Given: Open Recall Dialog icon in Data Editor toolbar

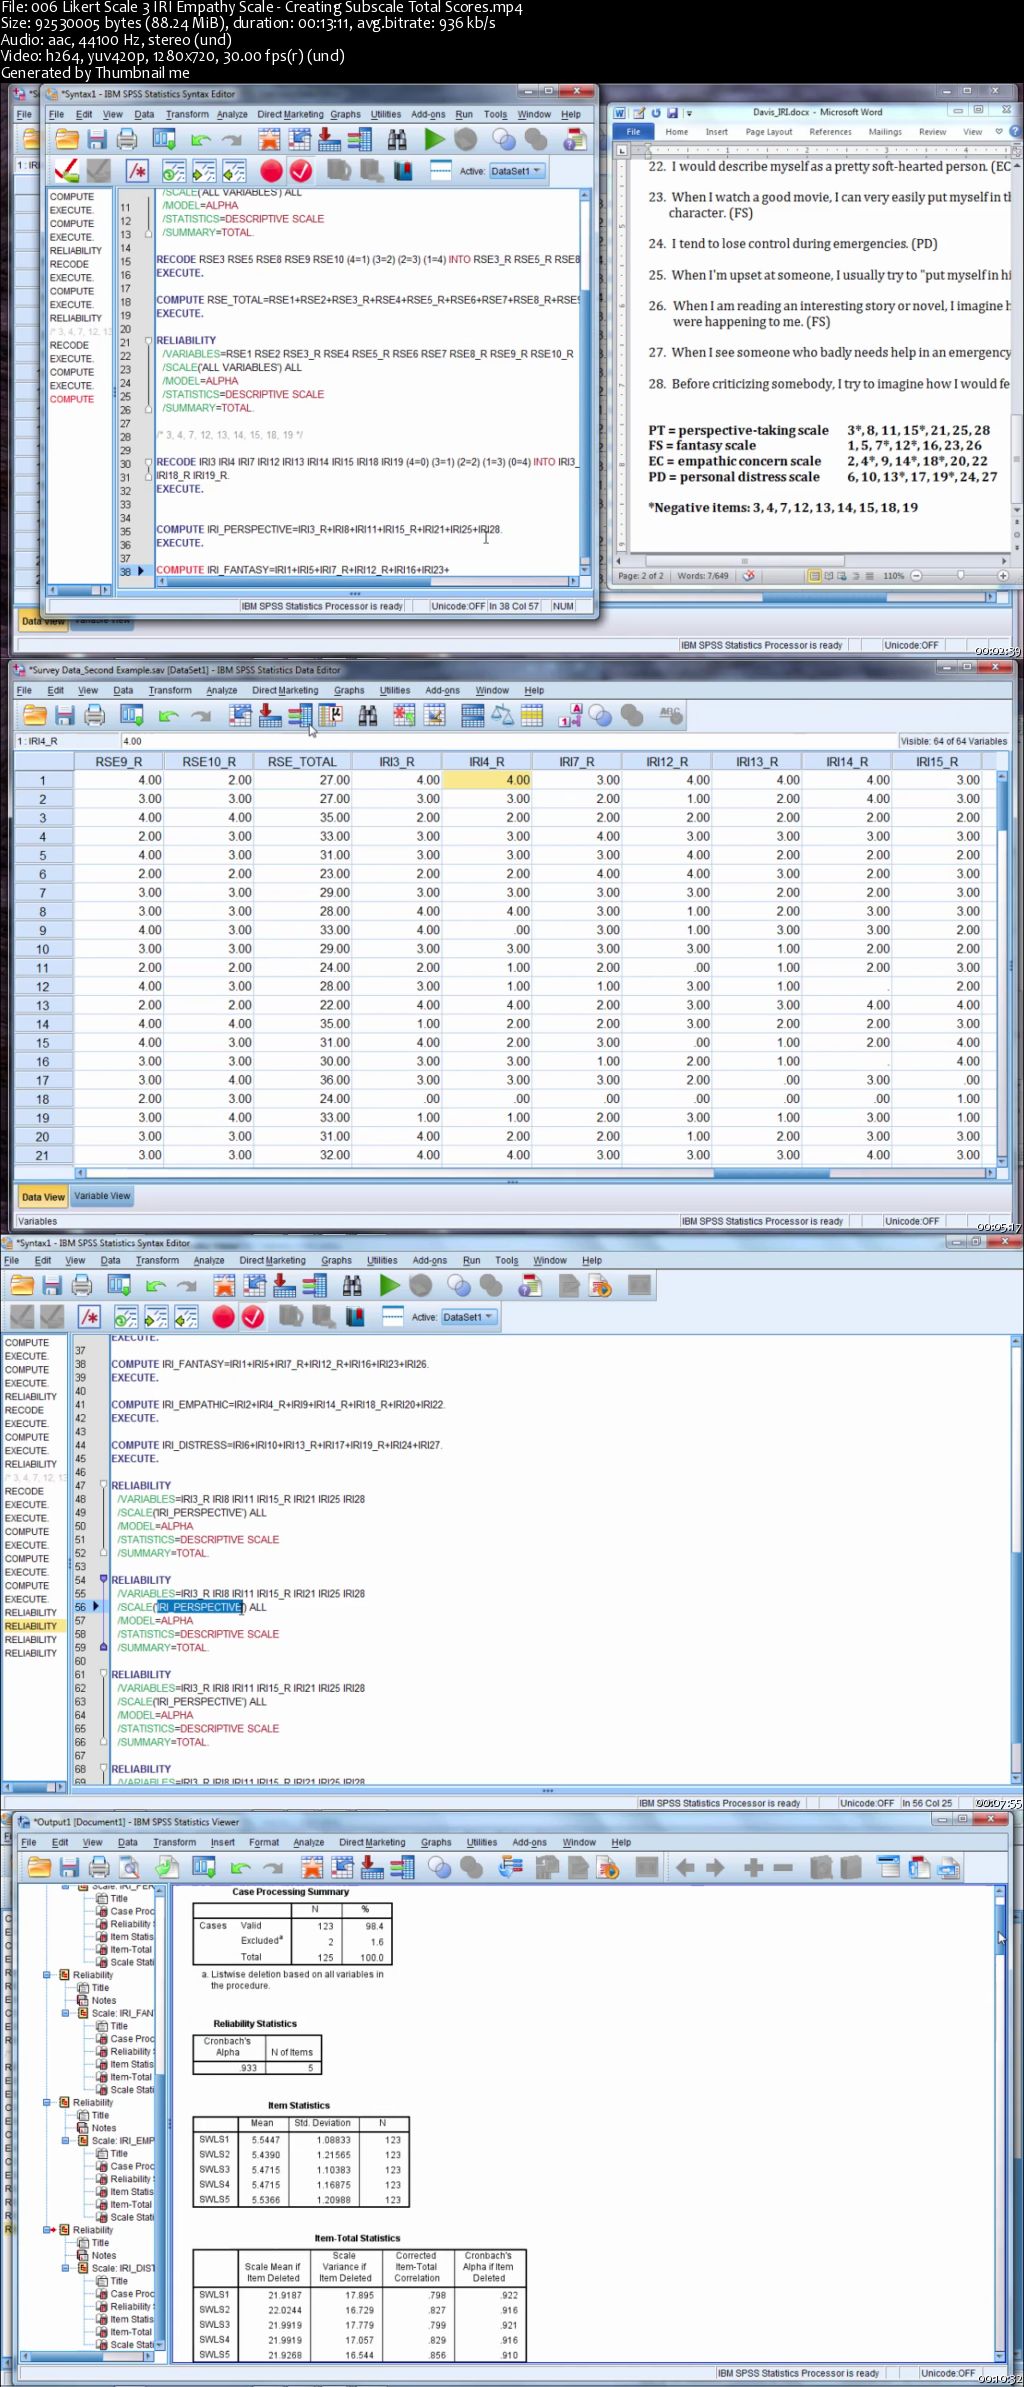Looking at the screenshot, I should 132,715.
